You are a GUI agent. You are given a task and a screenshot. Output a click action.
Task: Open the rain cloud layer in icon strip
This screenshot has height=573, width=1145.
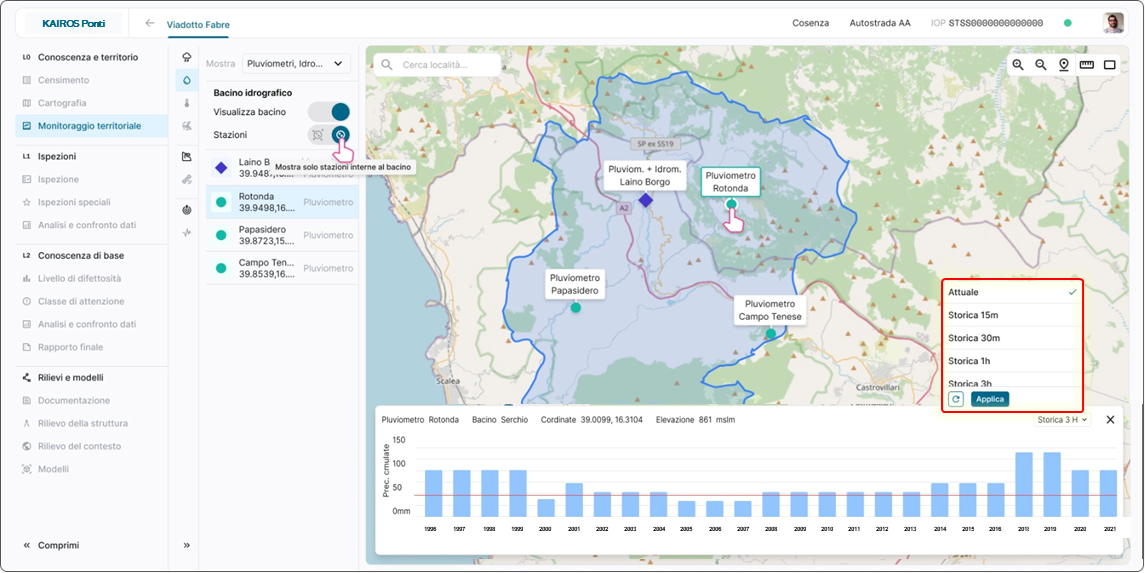tap(187, 58)
